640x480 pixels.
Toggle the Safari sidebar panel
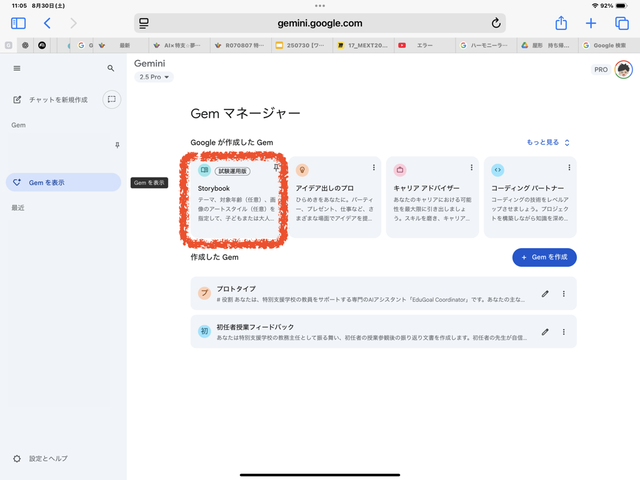click(18, 23)
